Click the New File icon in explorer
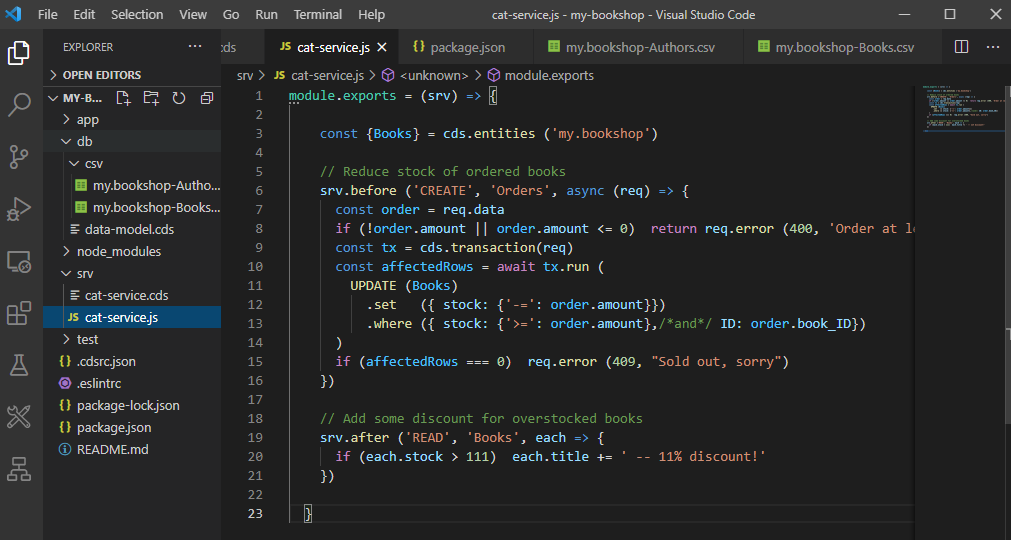Viewport: 1011px width, 540px height. coord(123,98)
